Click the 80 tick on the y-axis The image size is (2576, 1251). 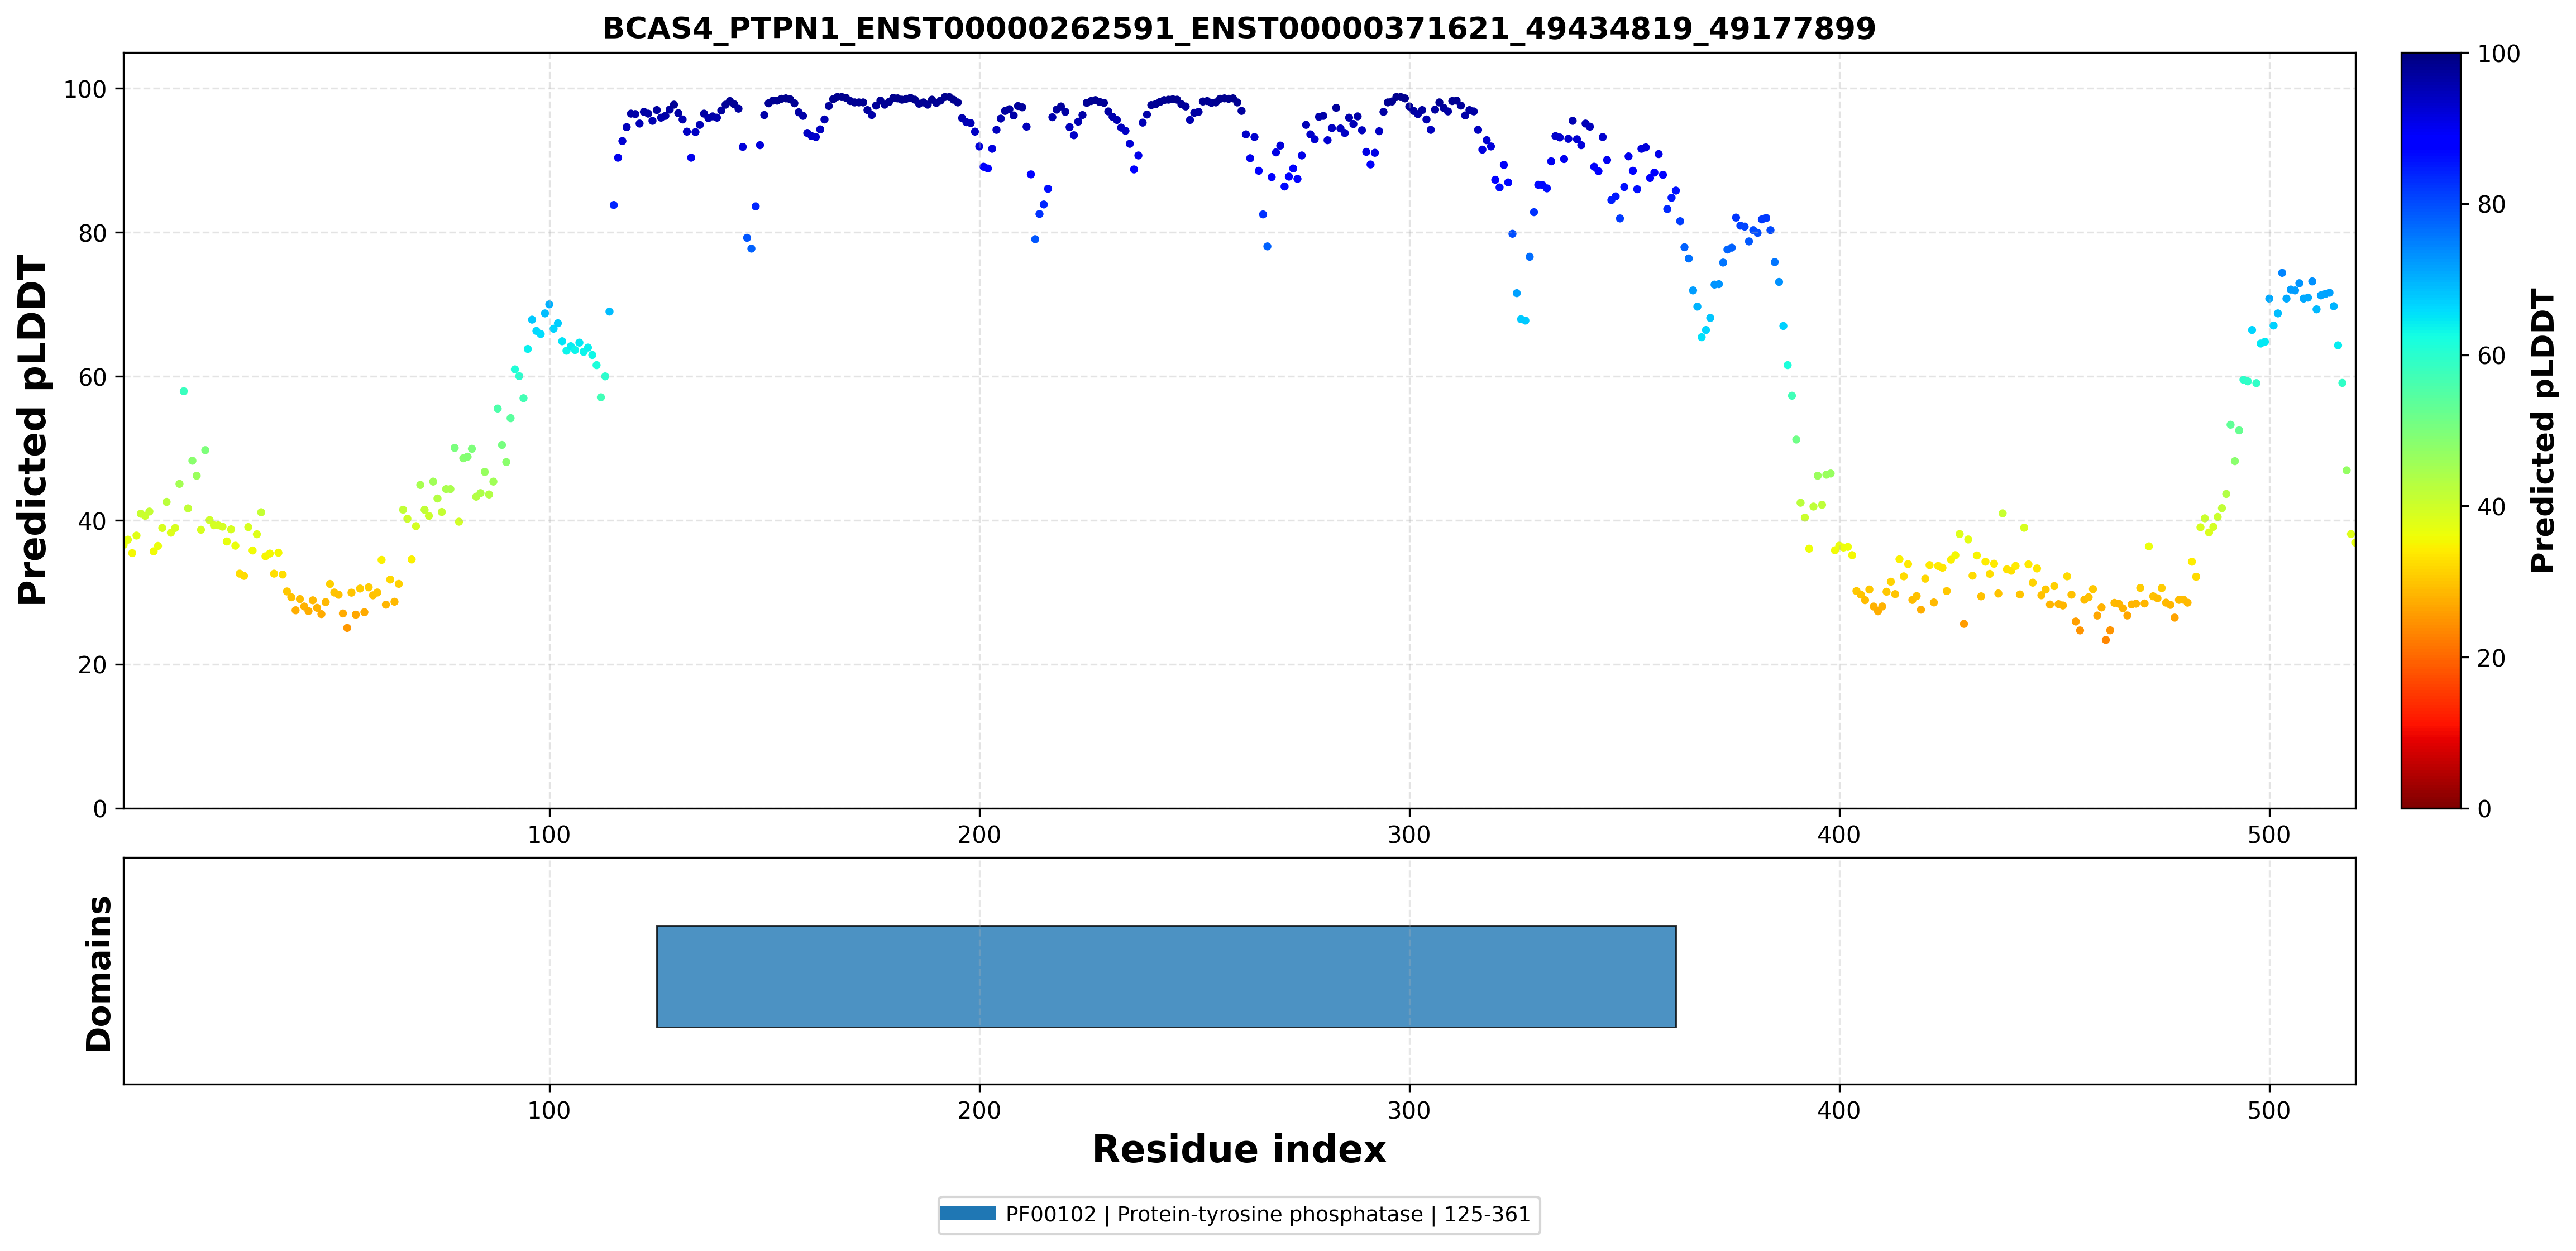click(92, 233)
